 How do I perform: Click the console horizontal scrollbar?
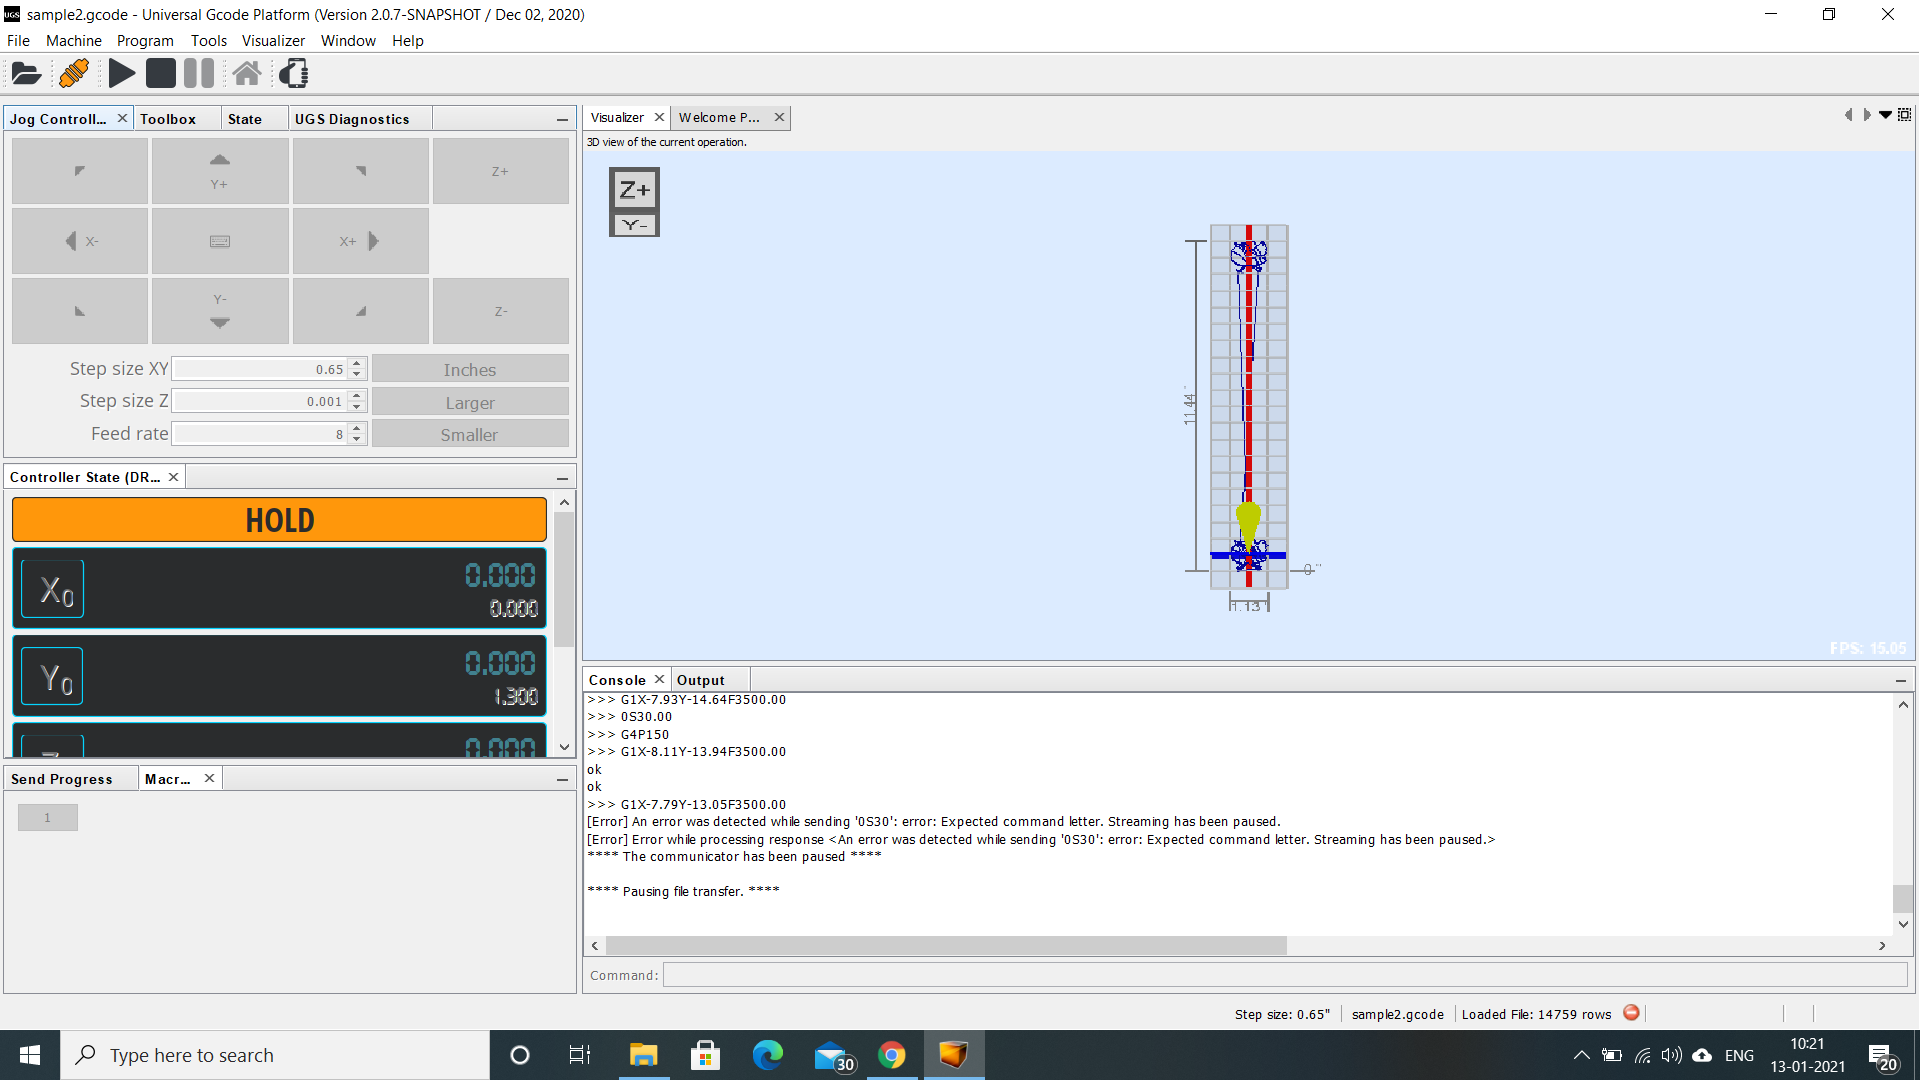click(x=946, y=945)
